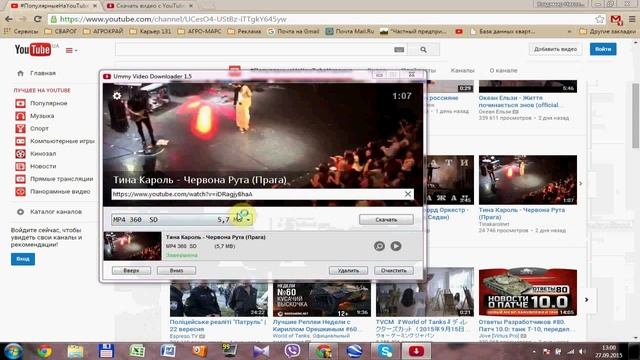Open Windows Start menu
The width and height of the screenshot is (640, 360).
(x=13, y=351)
